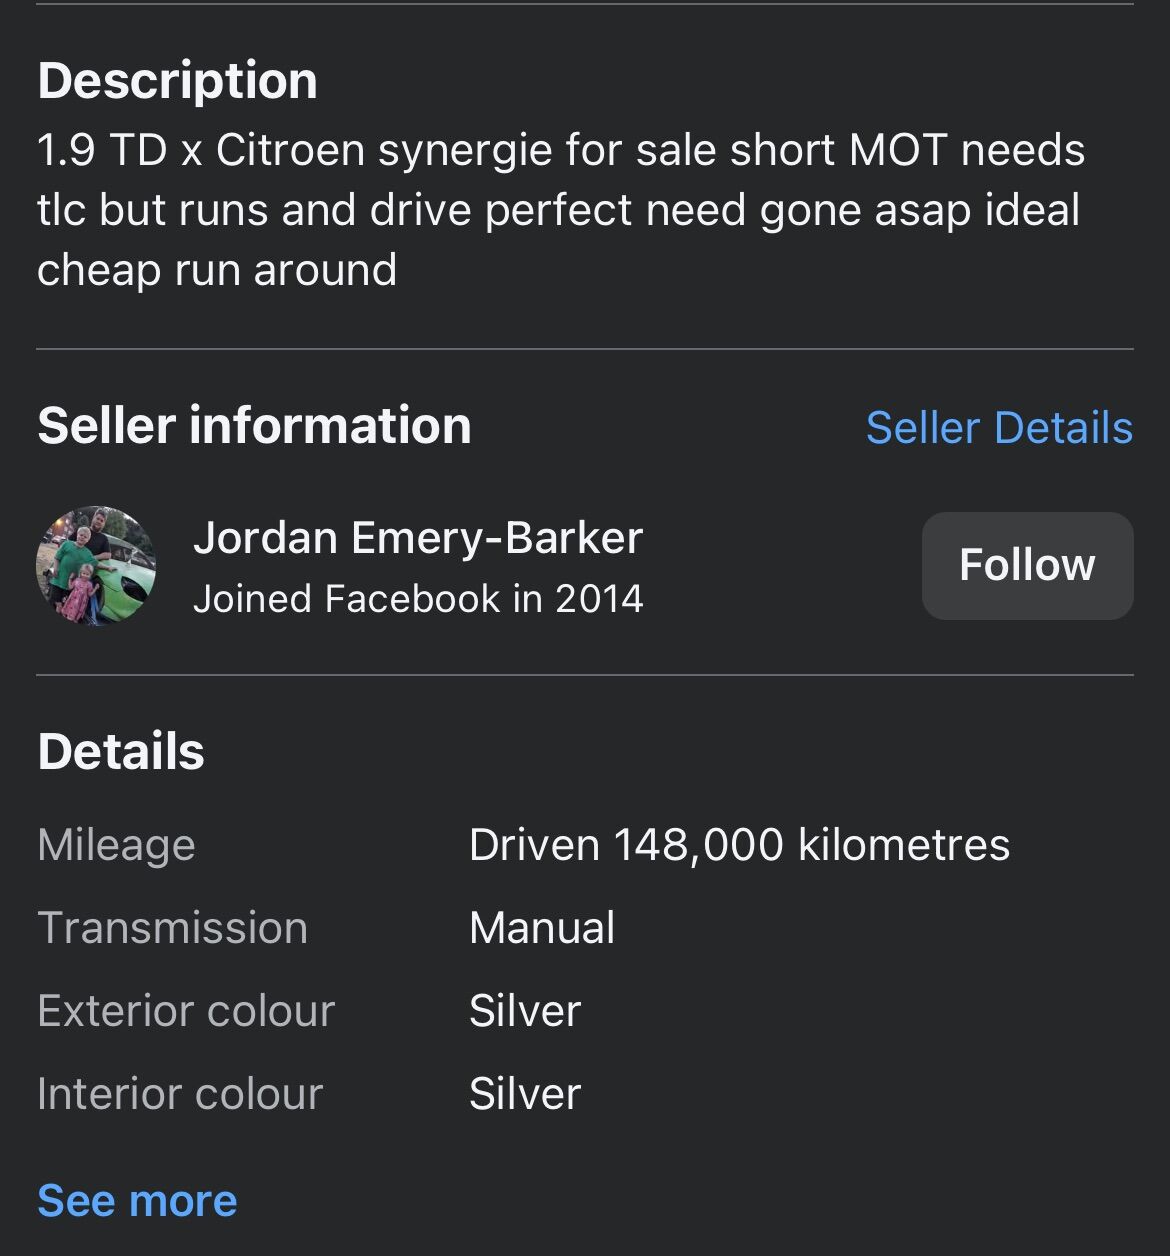Follow seller Jordan Emery-Barker

pos(1027,566)
